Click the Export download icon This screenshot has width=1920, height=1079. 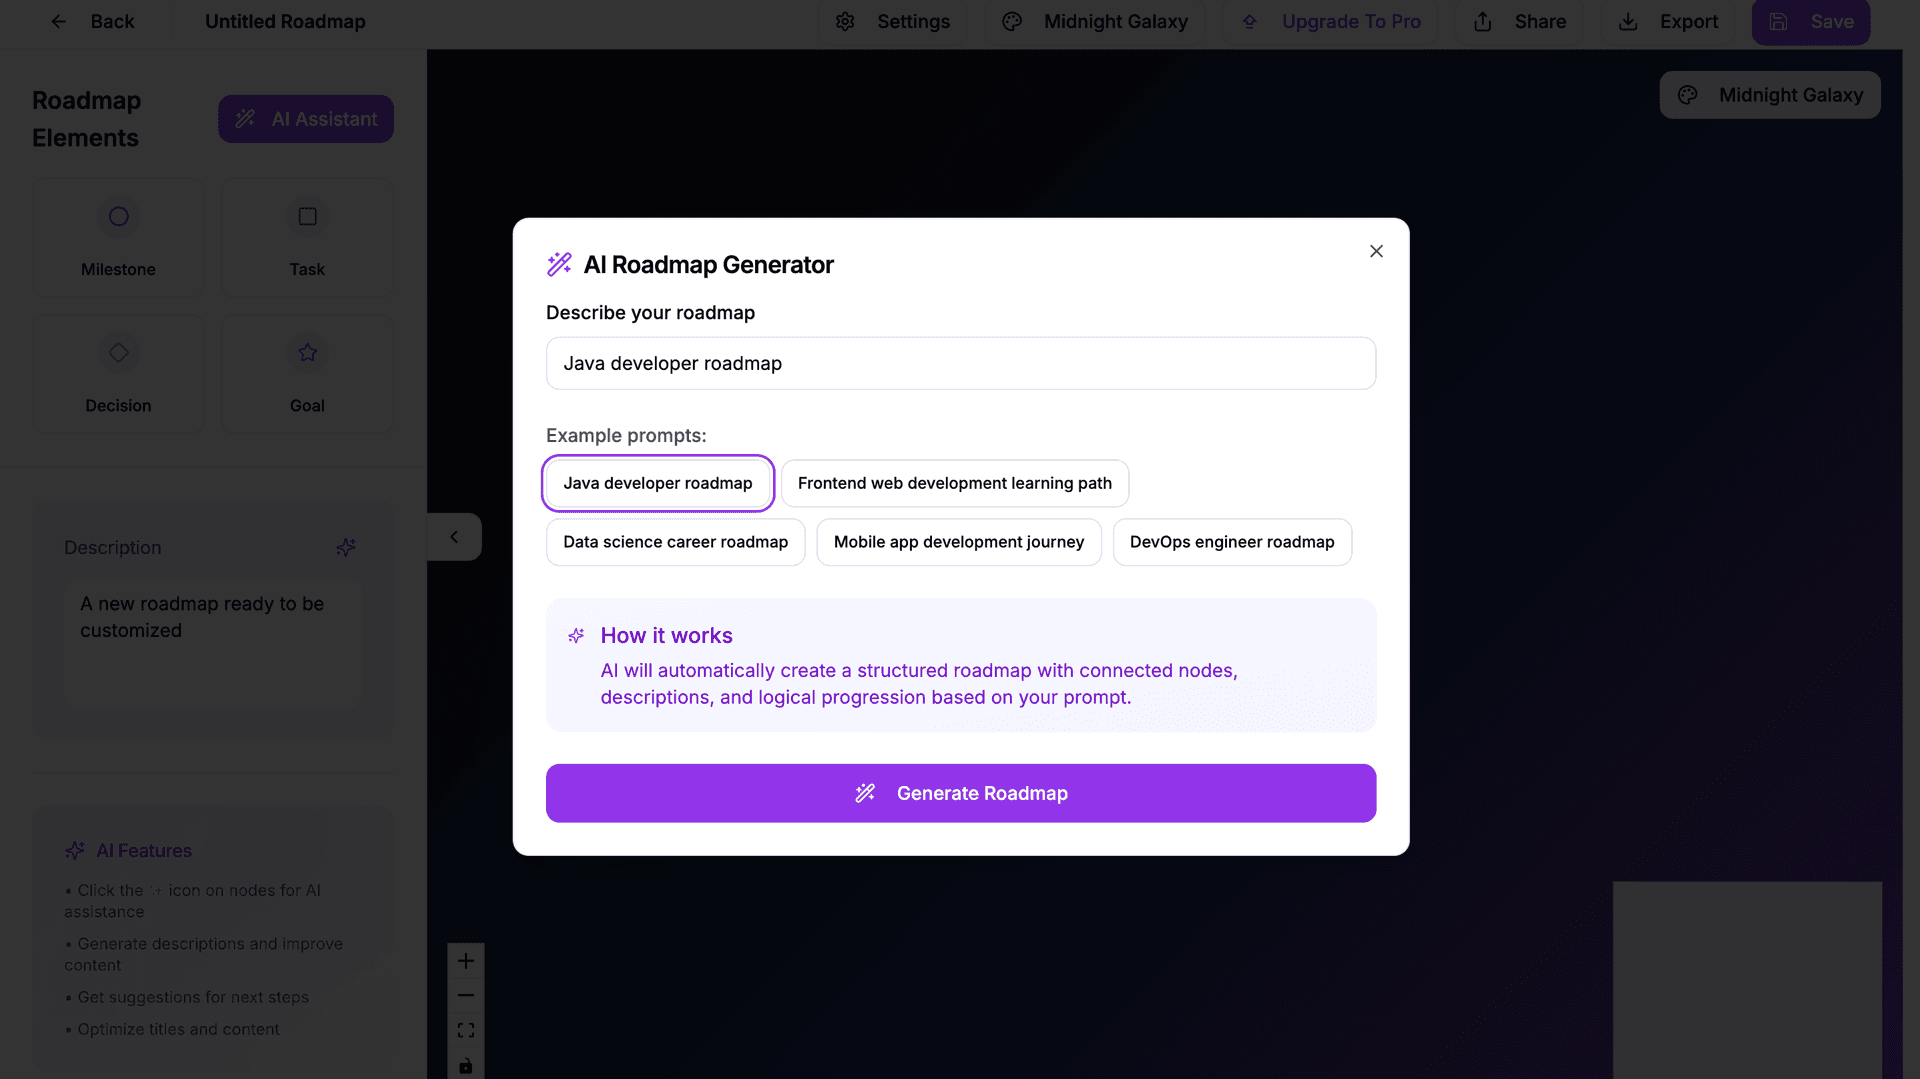[x=1628, y=21]
